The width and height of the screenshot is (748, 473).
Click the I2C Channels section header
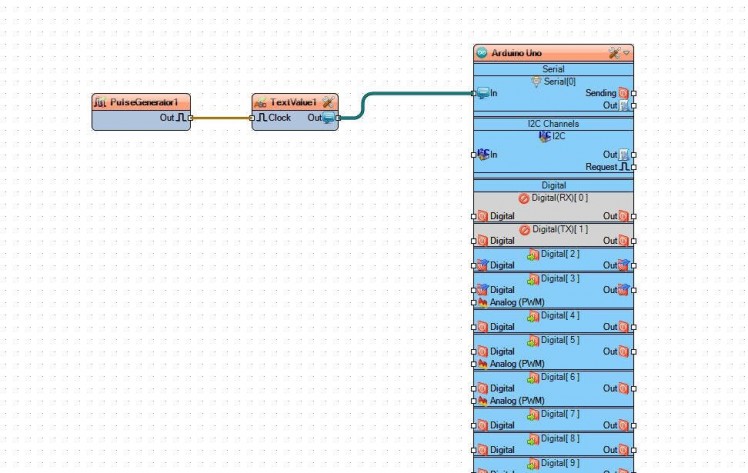coord(553,124)
